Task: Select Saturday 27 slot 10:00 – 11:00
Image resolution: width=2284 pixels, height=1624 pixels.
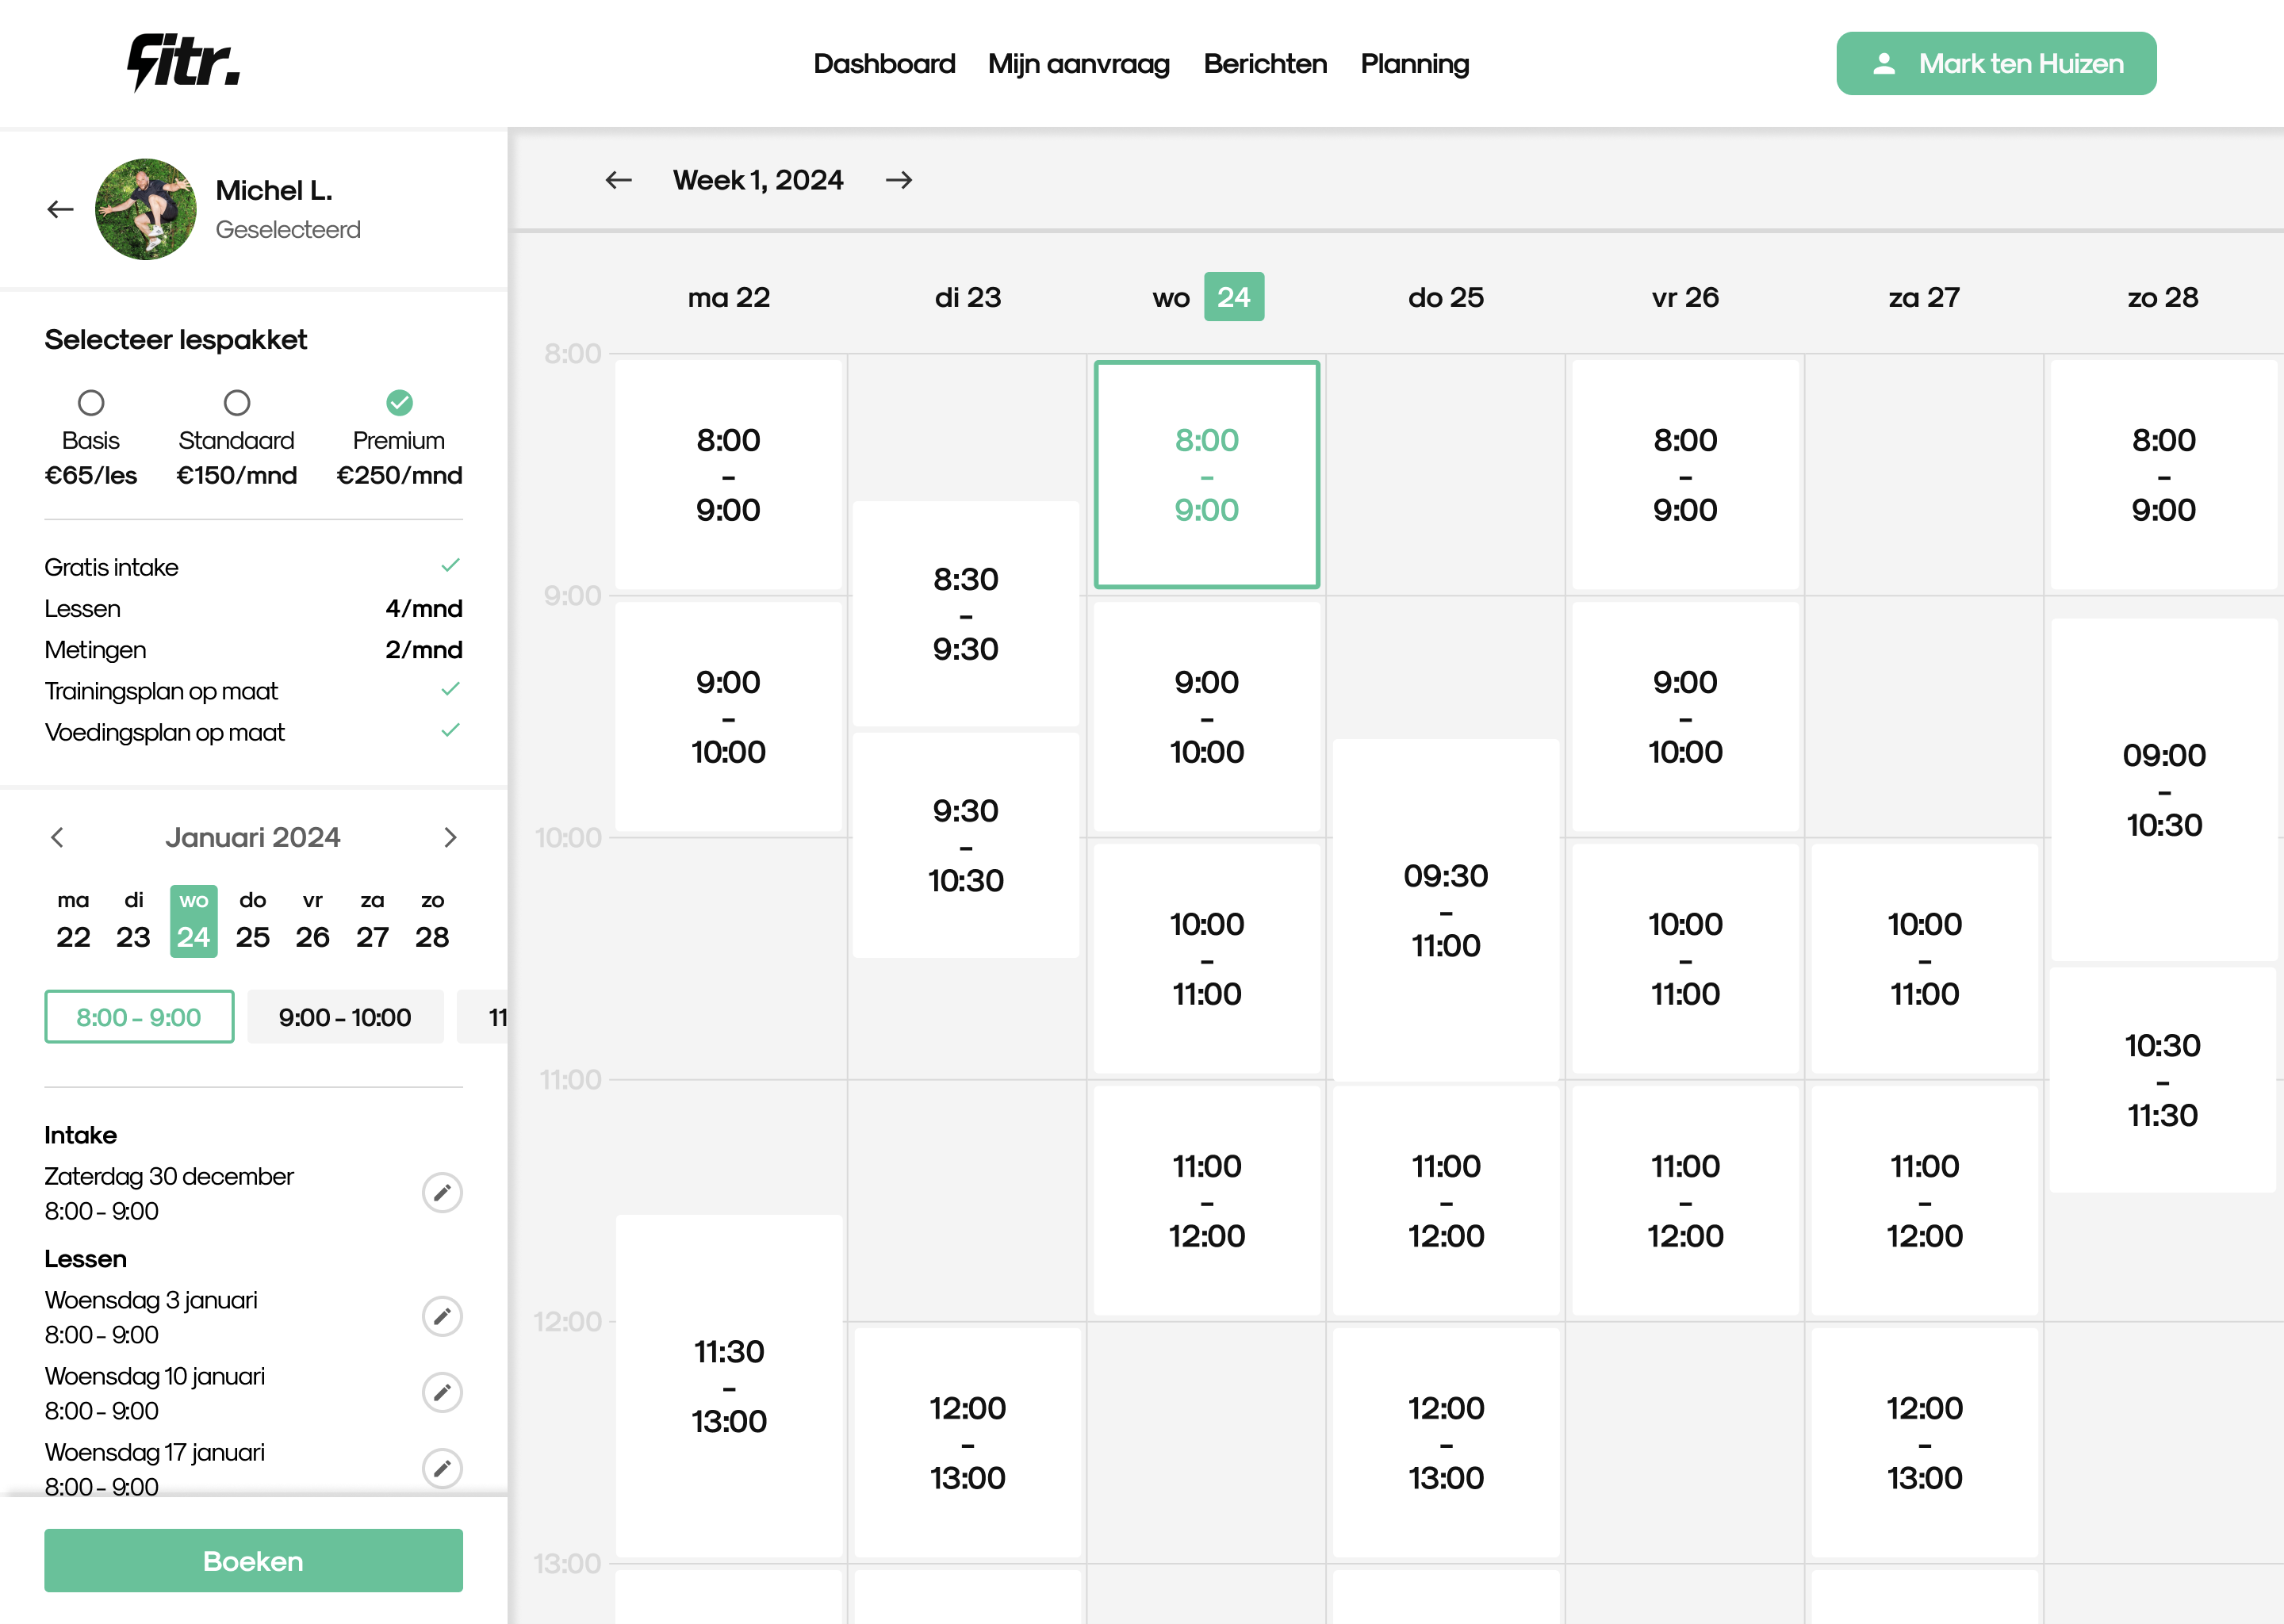Action: coord(1925,959)
